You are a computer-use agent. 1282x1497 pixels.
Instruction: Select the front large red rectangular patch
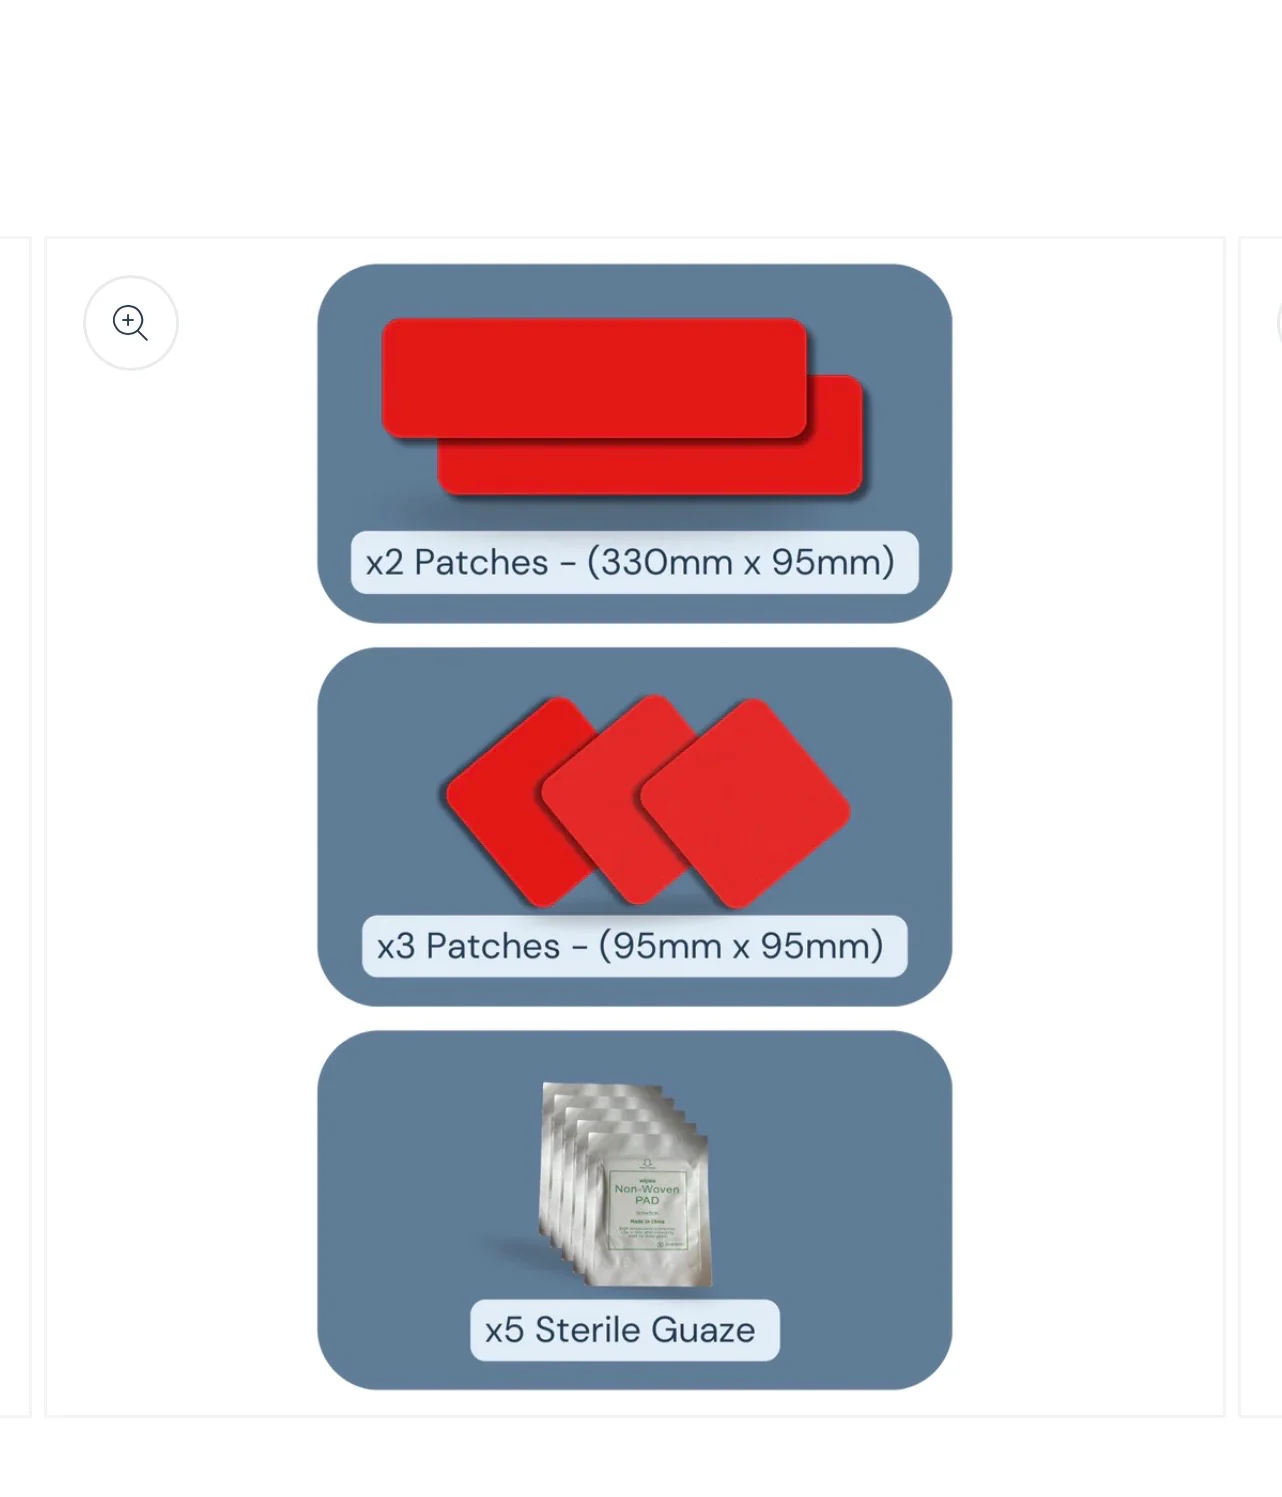tap(594, 378)
